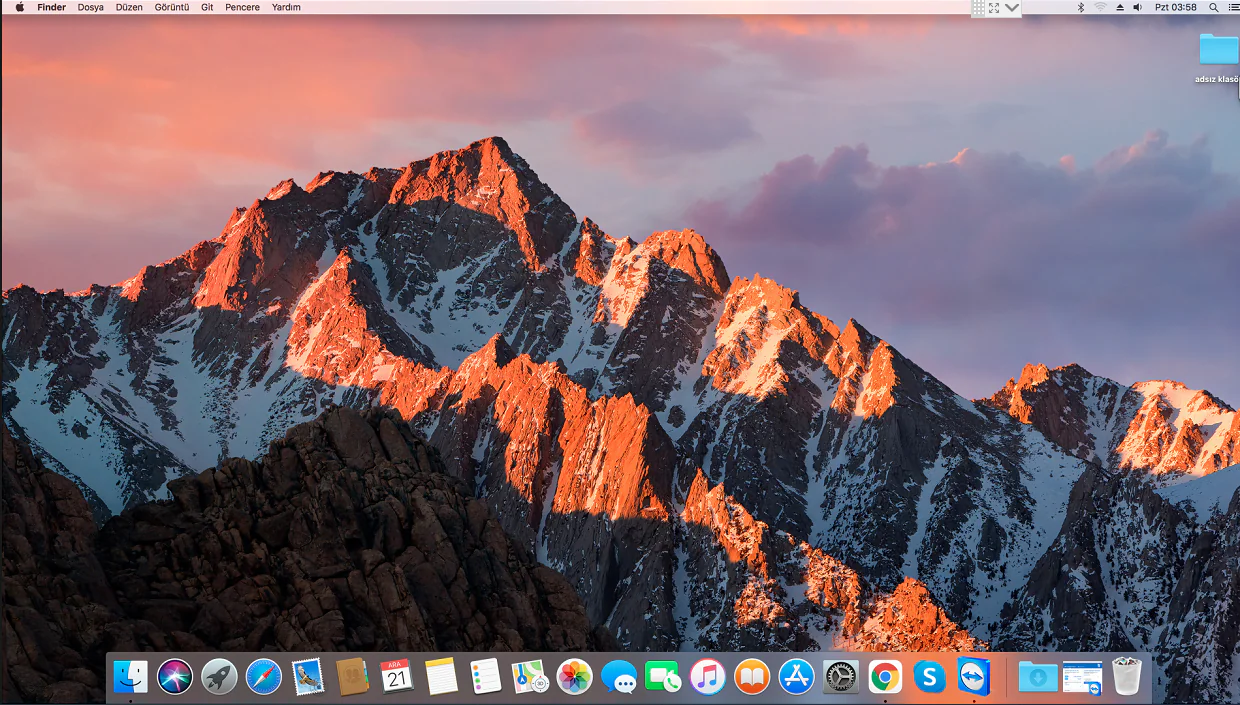
Task: Open Siri from the Dock
Action: (x=175, y=677)
